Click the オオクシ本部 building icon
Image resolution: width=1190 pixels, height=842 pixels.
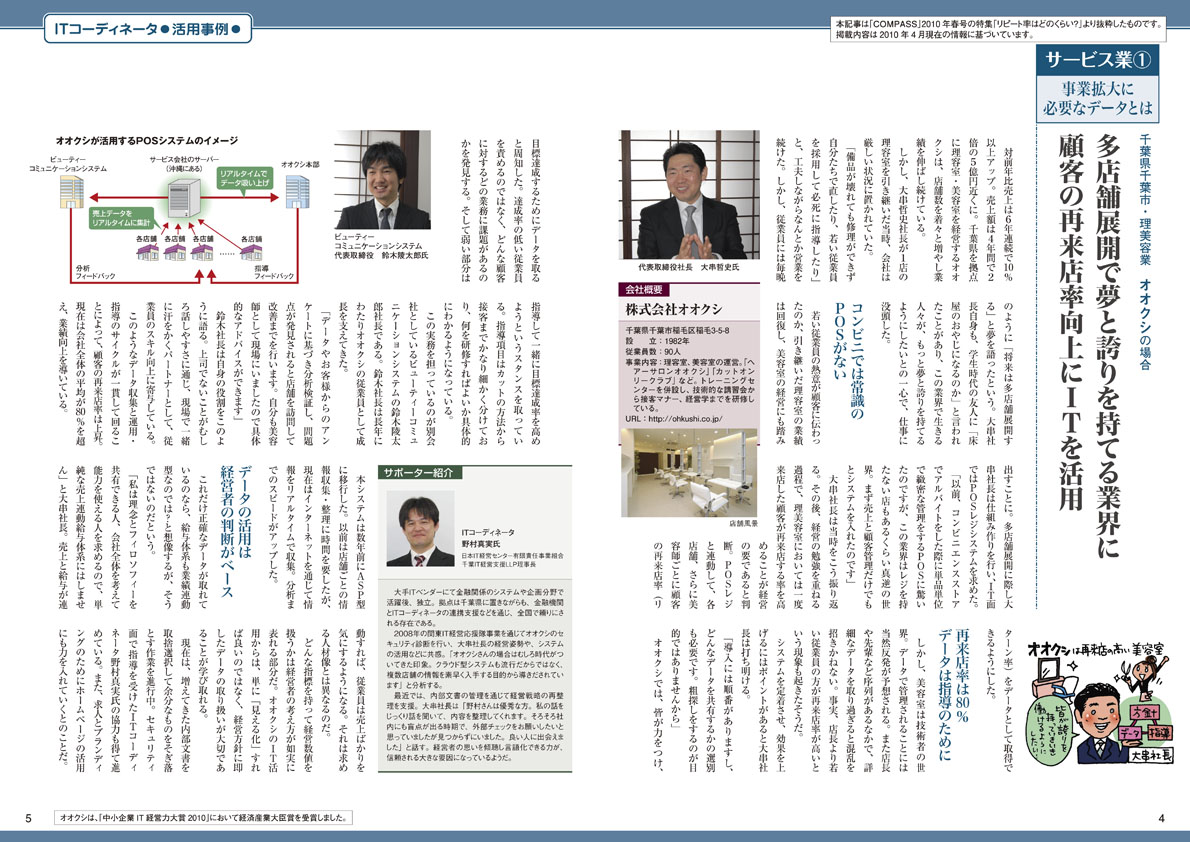click(x=297, y=192)
